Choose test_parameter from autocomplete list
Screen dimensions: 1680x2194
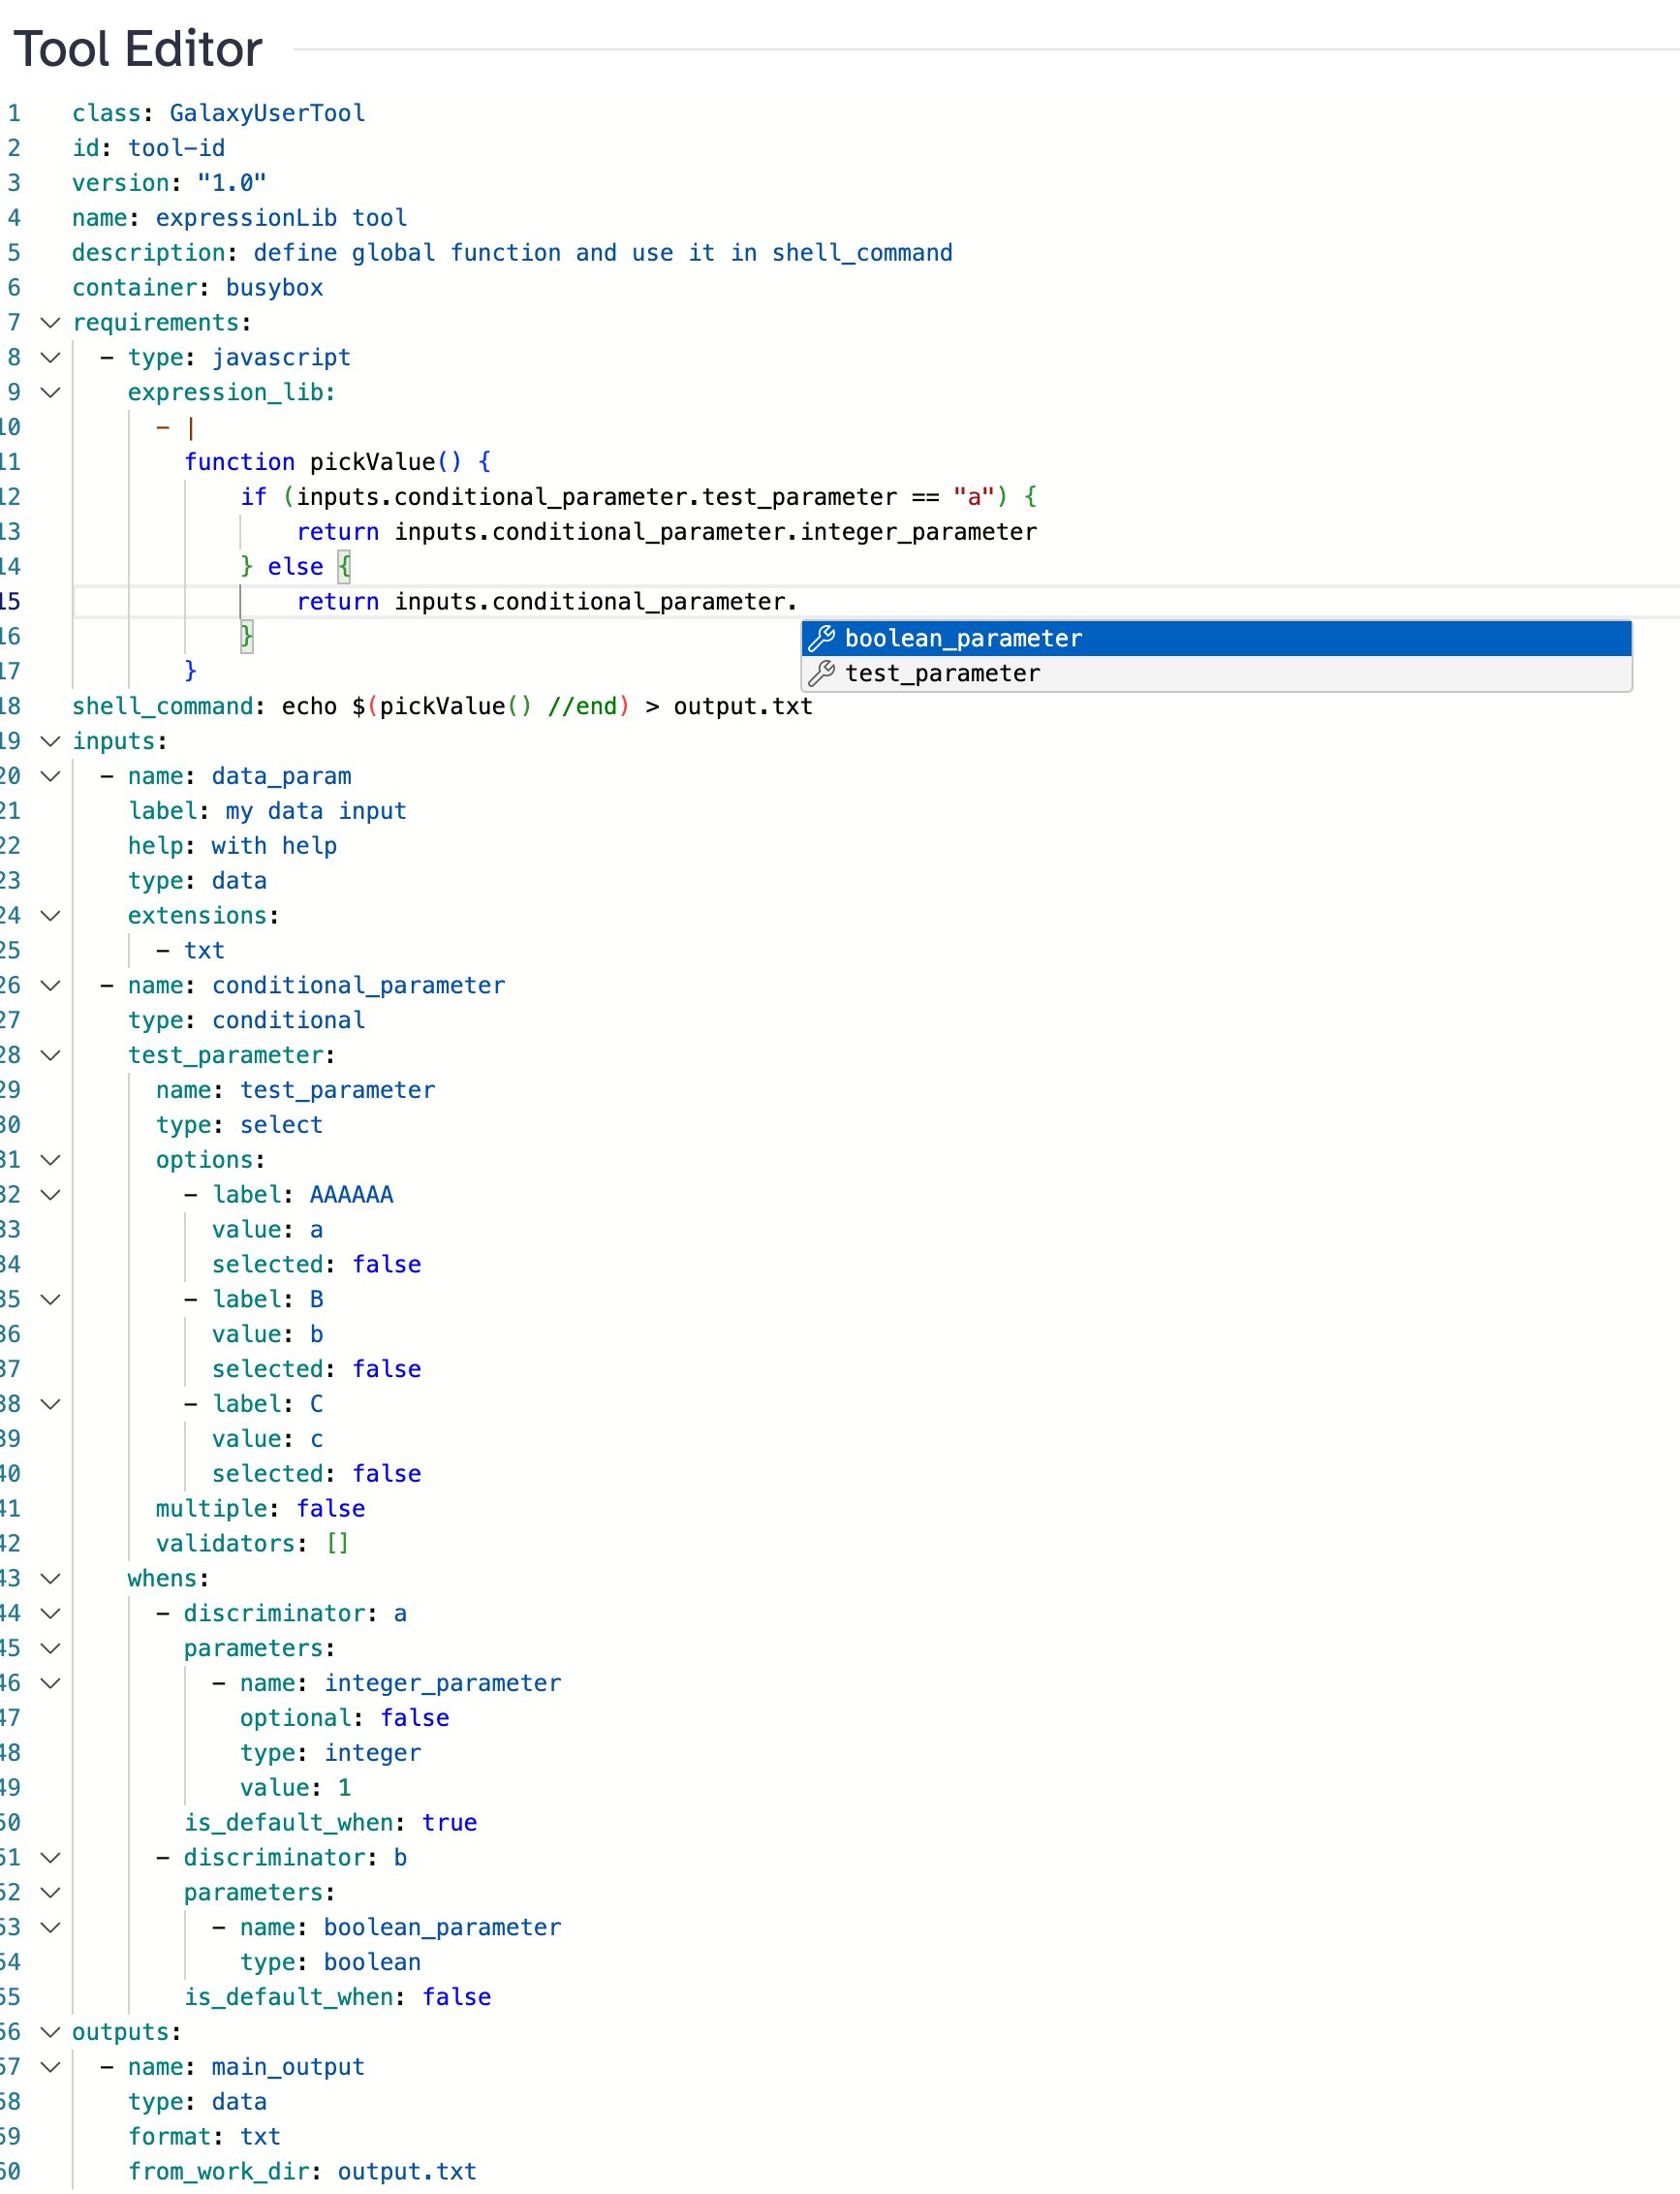click(x=942, y=673)
